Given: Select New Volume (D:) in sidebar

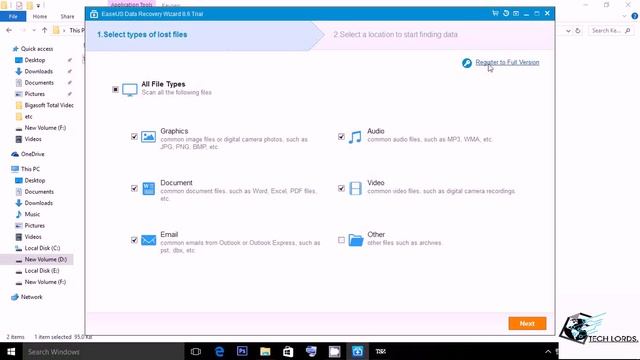Looking at the screenshot, I should pos(45,260).
